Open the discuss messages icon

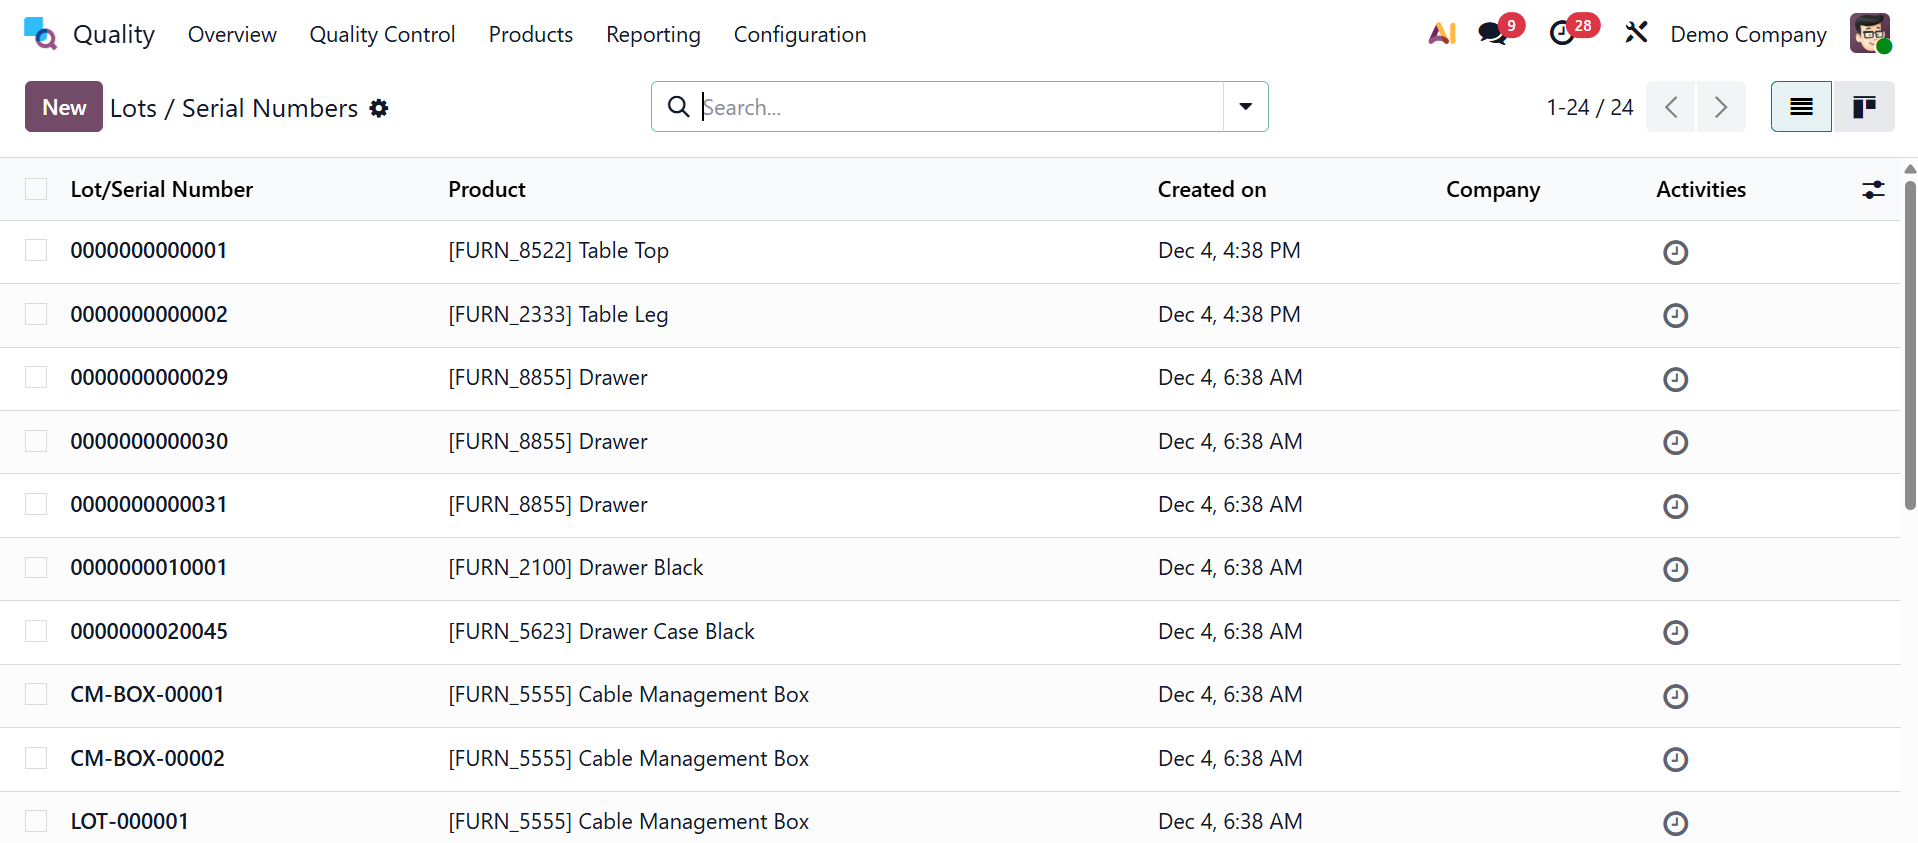(1492, 34)
